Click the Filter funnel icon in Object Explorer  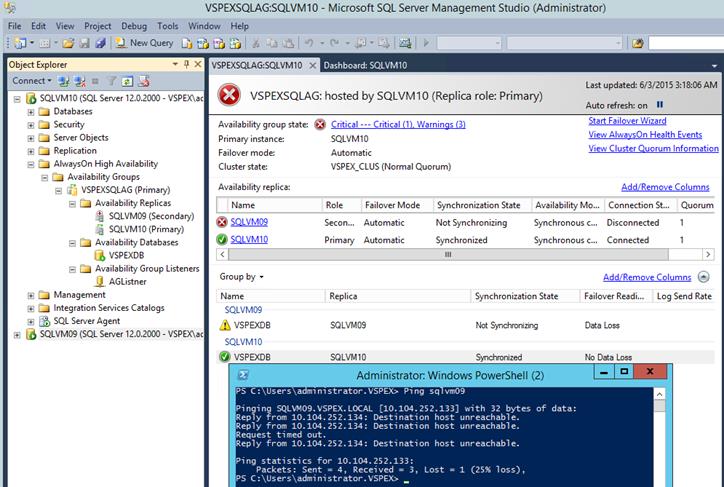(x=111, y=81)
